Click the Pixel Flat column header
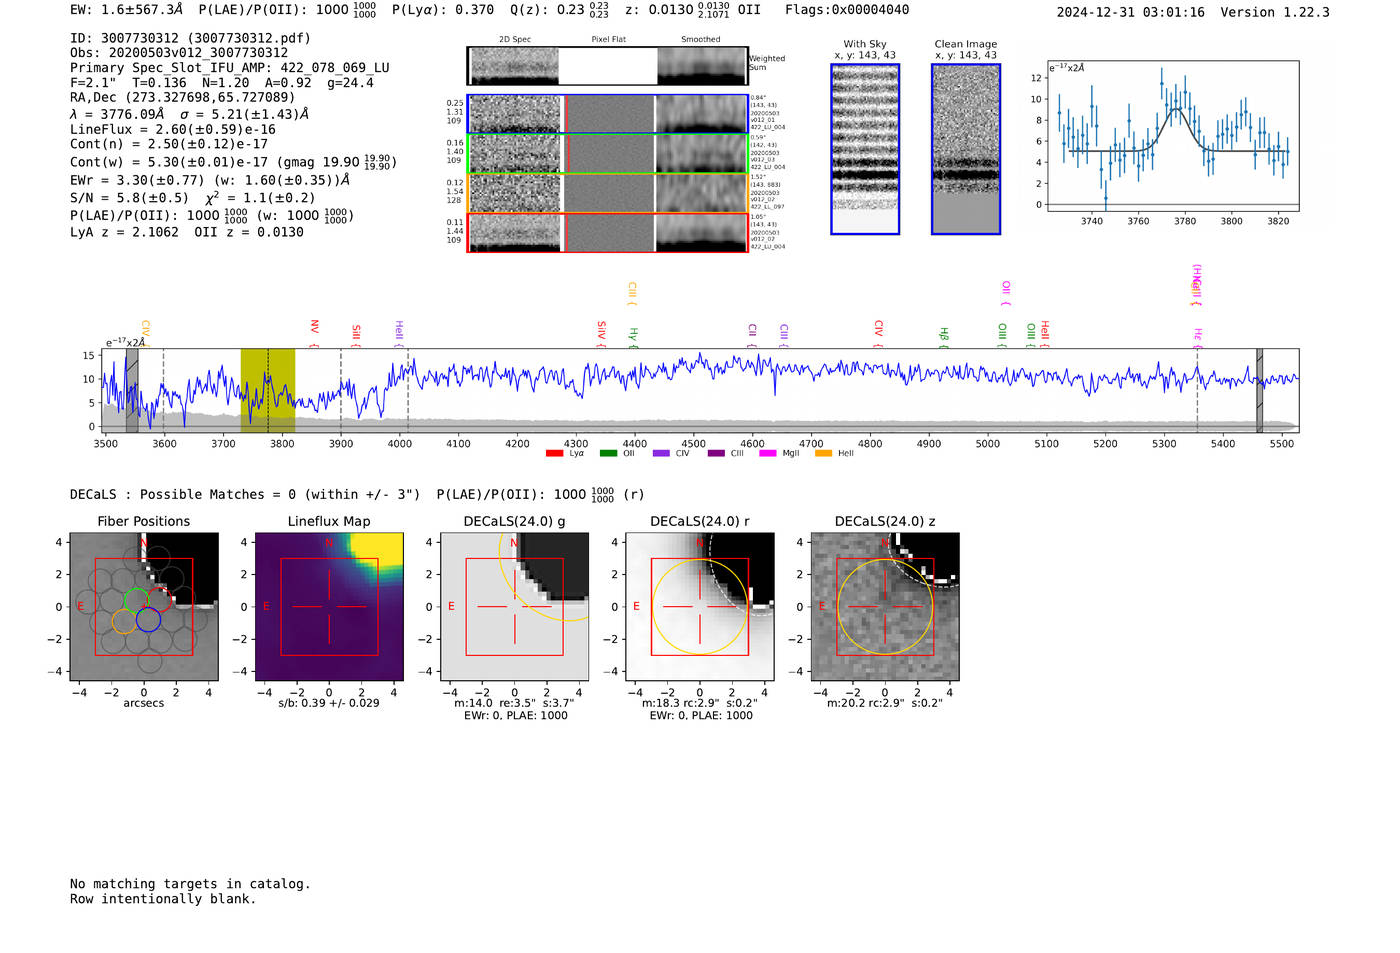Viewport: 1400px width, 953px height. 608,40
